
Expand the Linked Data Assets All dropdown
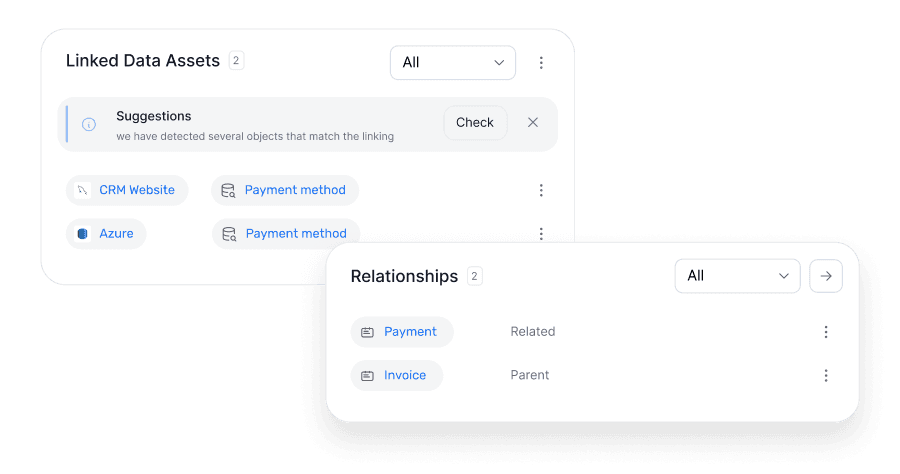(453, 63)
